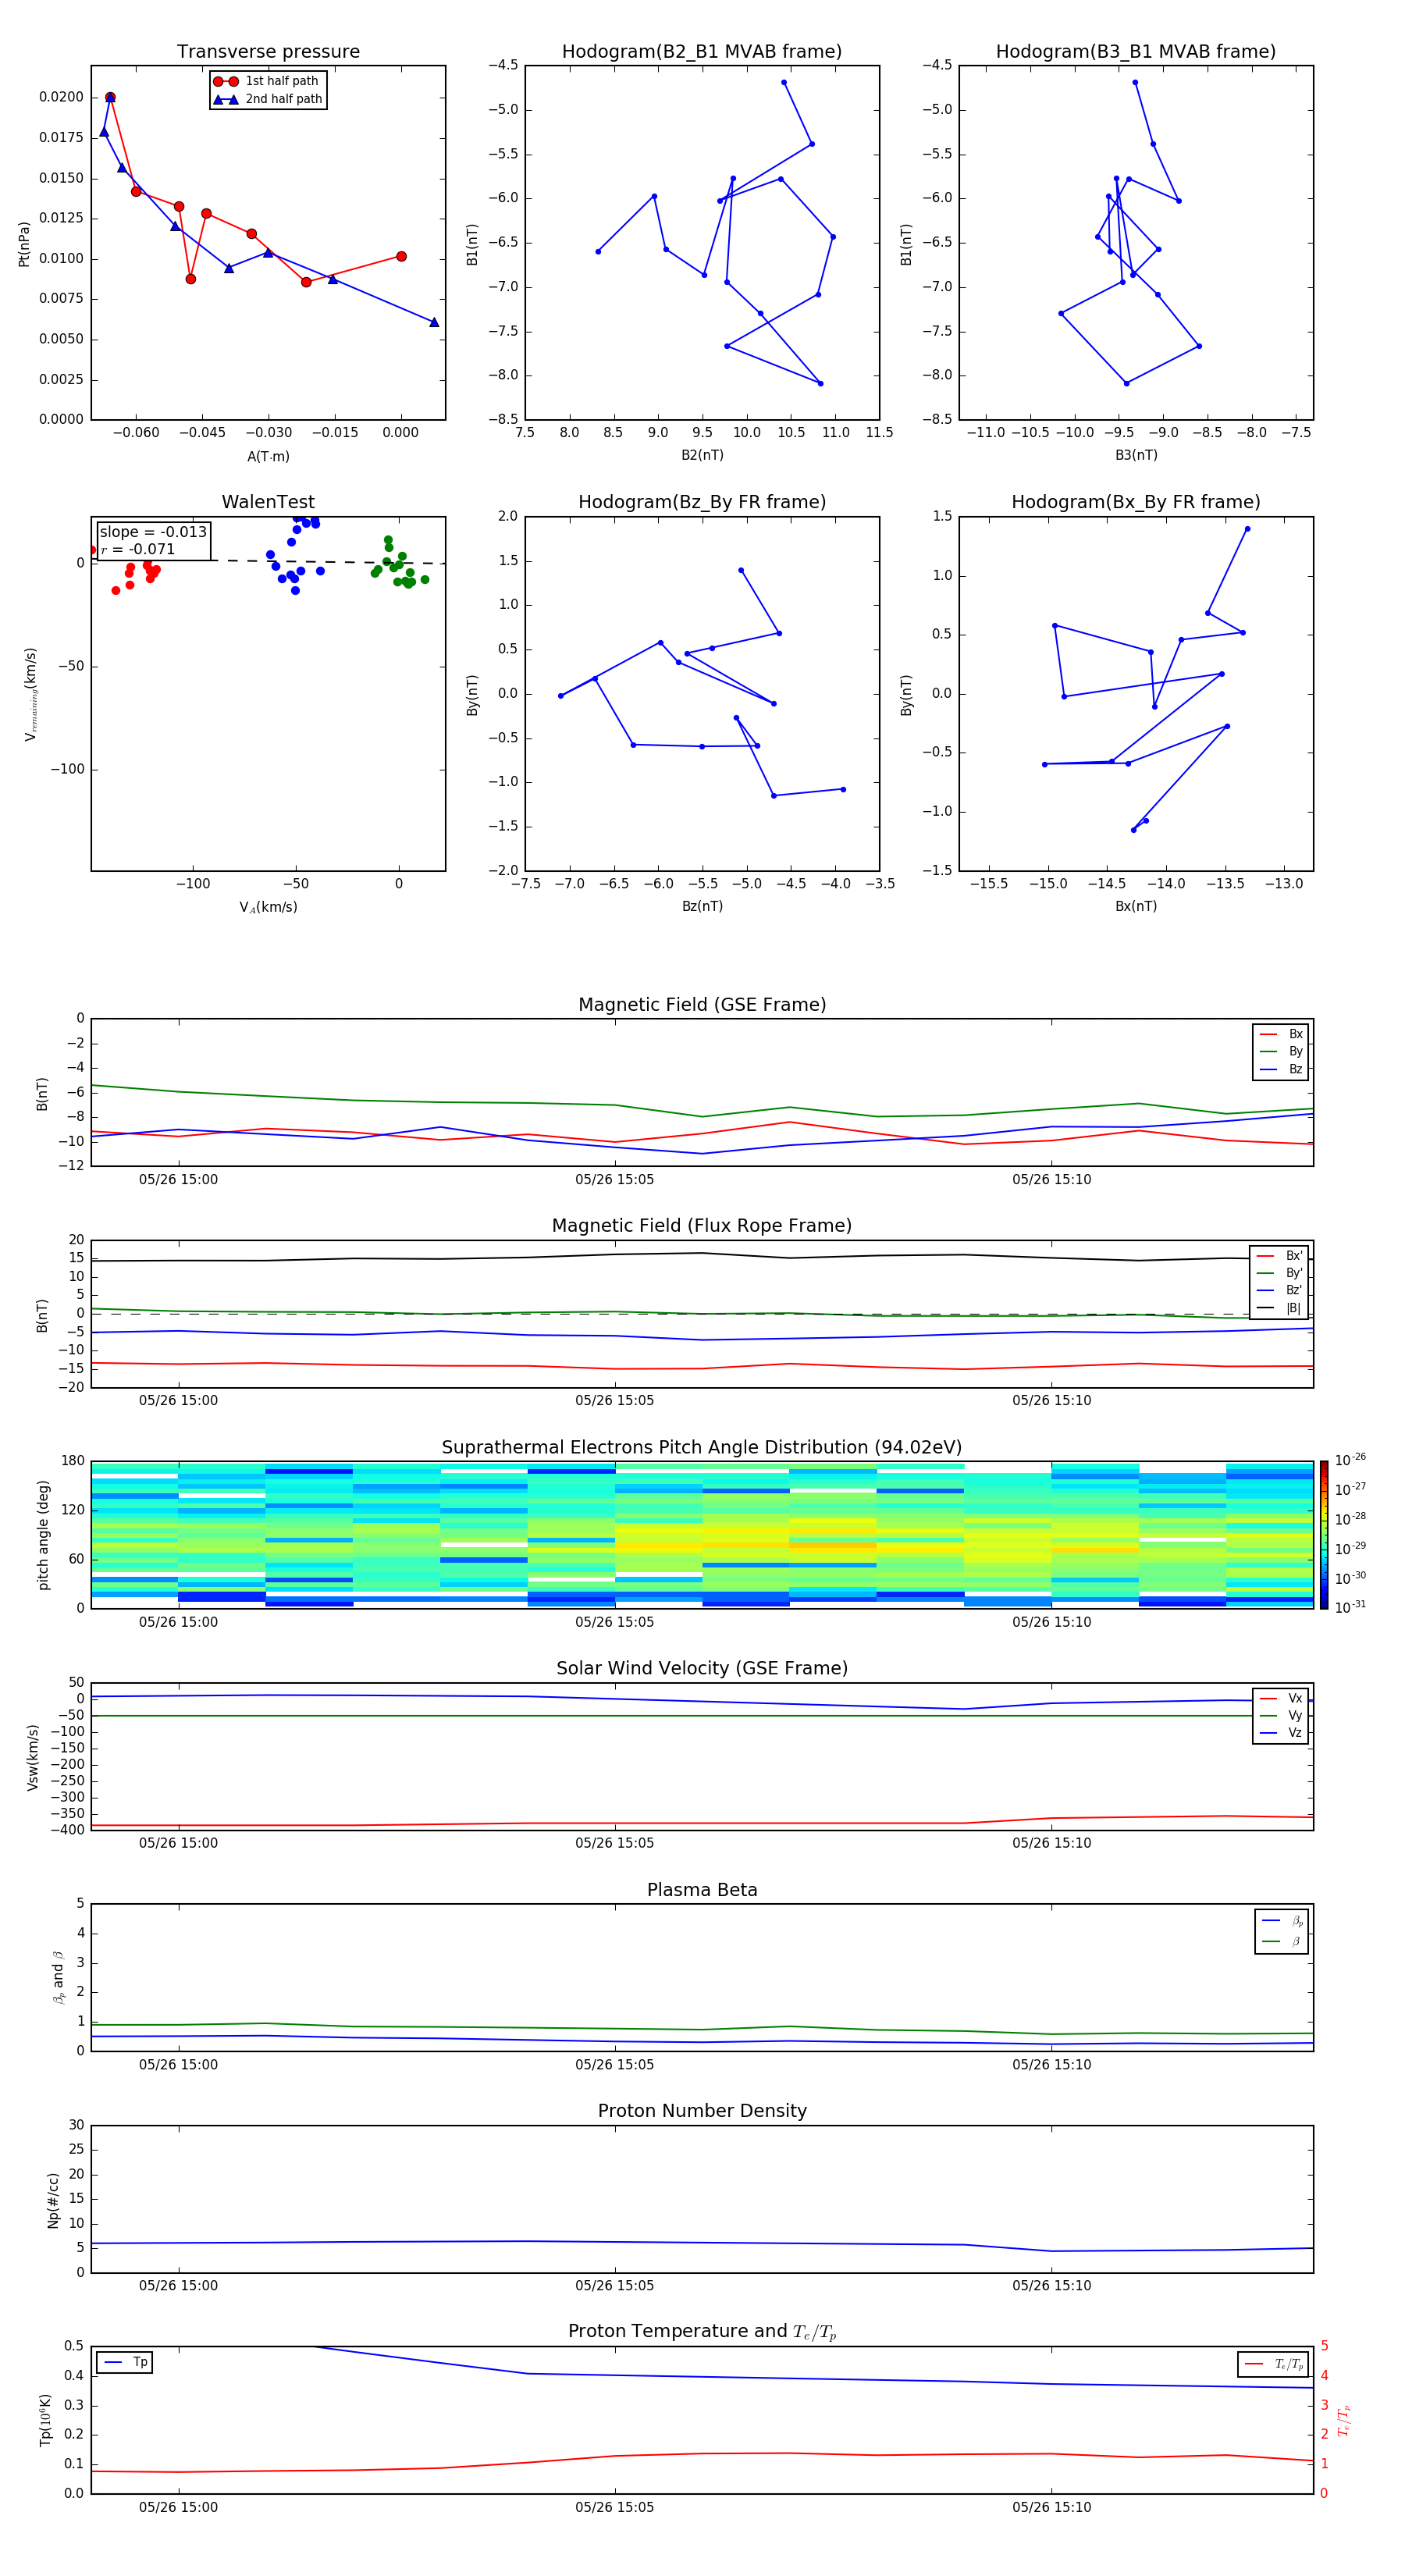Click the "Proton Temperature and Te/Tp" title

tap(702, 2332)
